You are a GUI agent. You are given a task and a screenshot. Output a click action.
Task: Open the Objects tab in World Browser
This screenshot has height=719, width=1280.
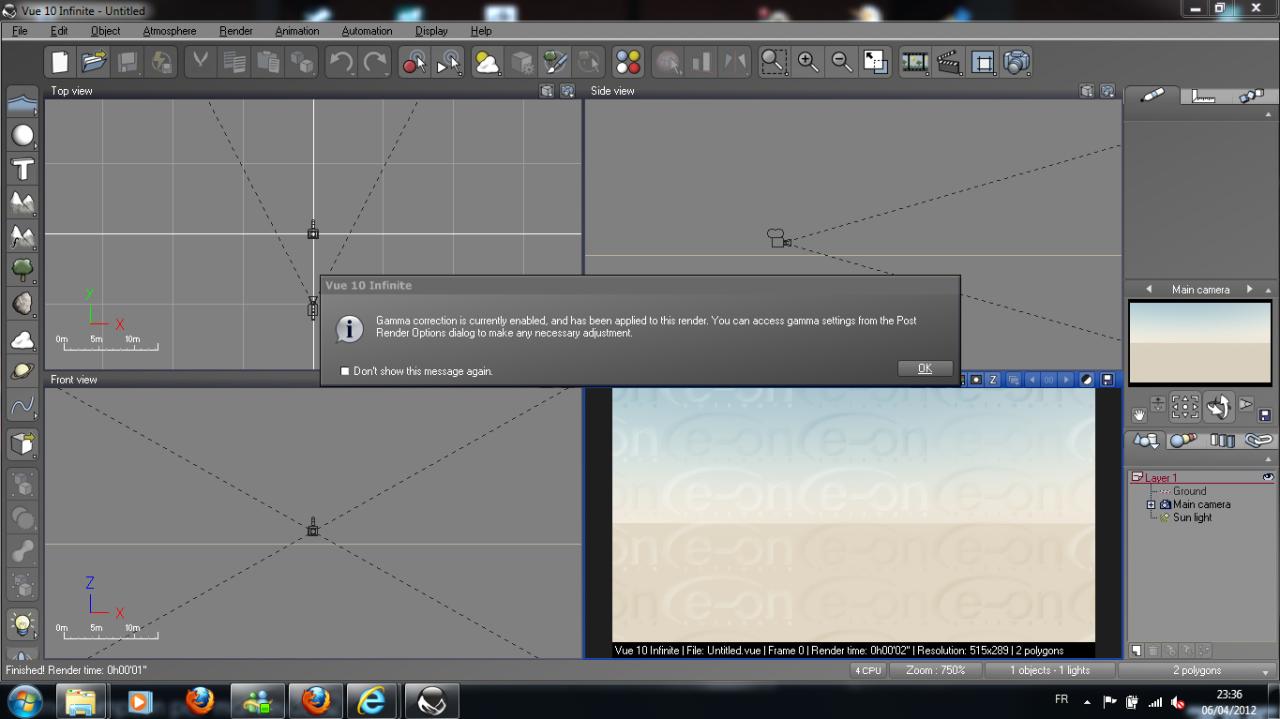click(x=1146, y=440)
